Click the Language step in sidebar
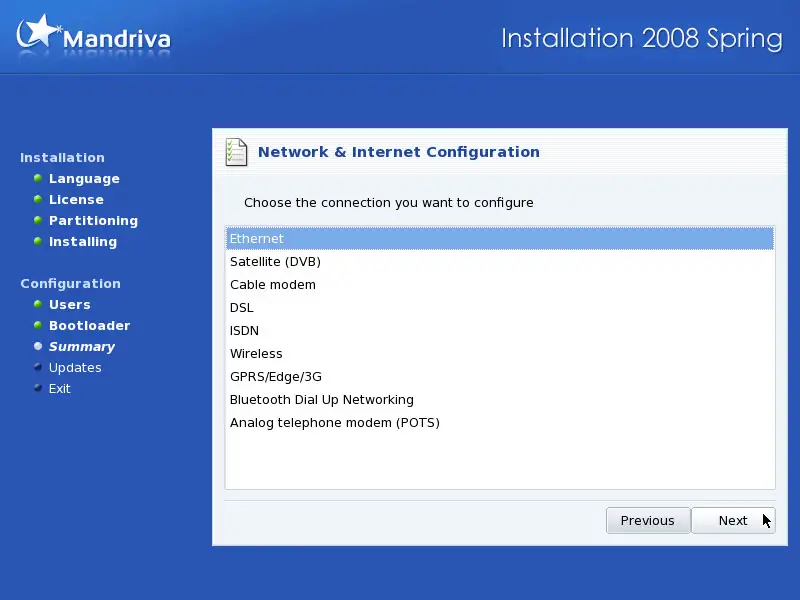 [x=84, y=179]
